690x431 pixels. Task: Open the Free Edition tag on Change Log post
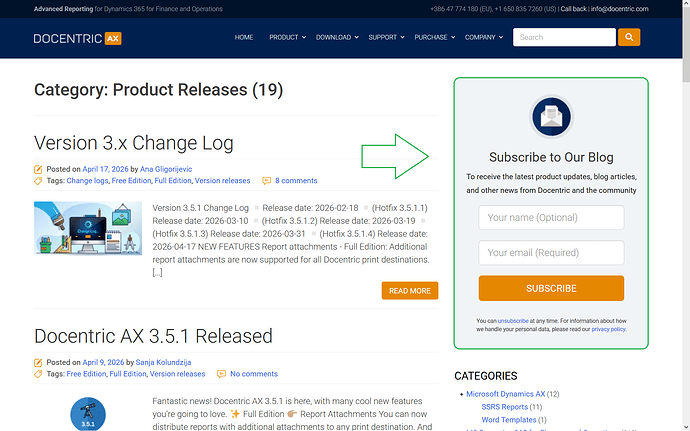pyautogui.click(x=131, y=181)
